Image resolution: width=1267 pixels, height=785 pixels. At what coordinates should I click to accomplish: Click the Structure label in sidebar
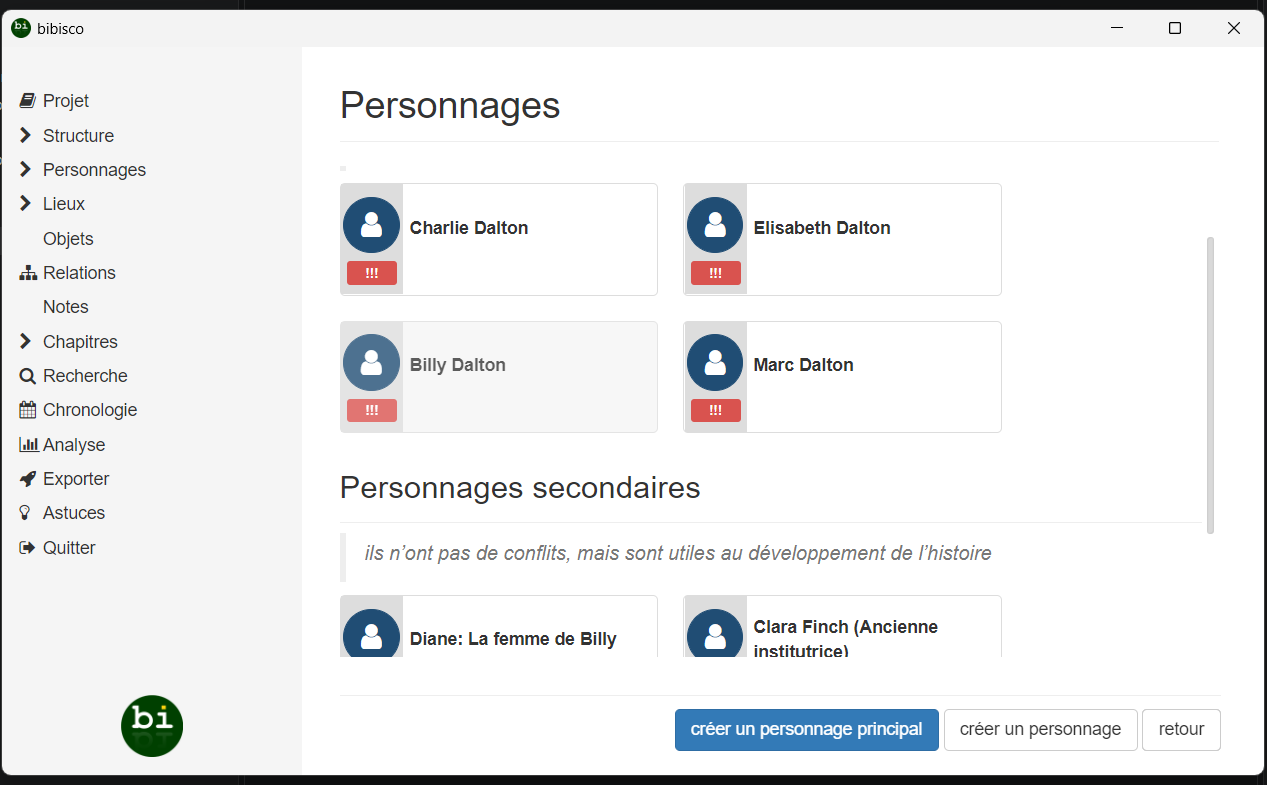click(x=78, y=136)
